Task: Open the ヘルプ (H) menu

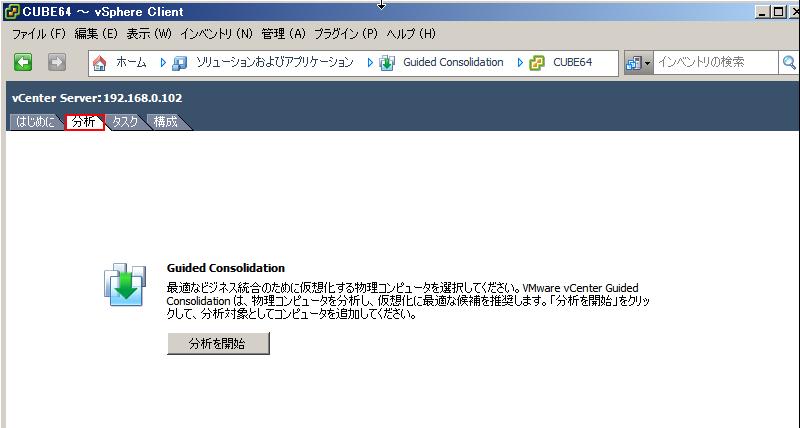Action: (x=411, y=34)
